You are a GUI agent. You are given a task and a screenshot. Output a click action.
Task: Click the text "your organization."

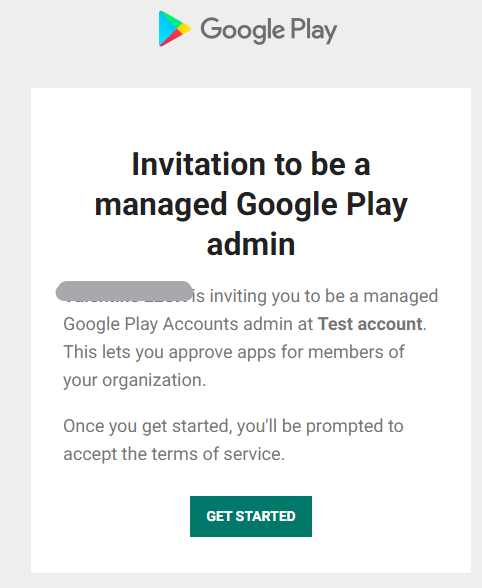(135, 381)
